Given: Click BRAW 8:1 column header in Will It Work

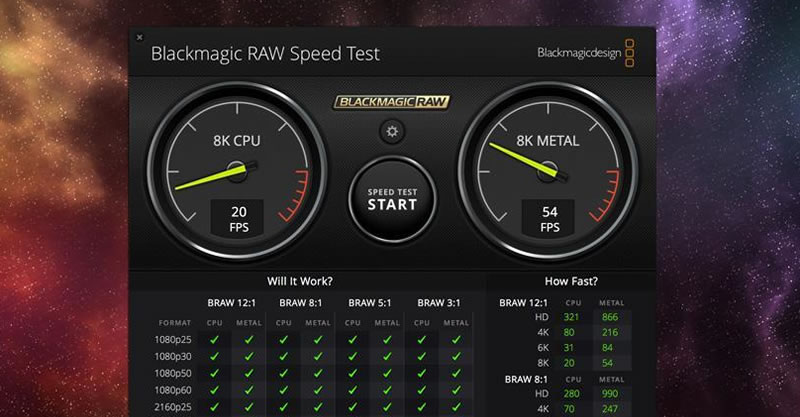Looking at the screenshot, I should click(x=301, y=303).
